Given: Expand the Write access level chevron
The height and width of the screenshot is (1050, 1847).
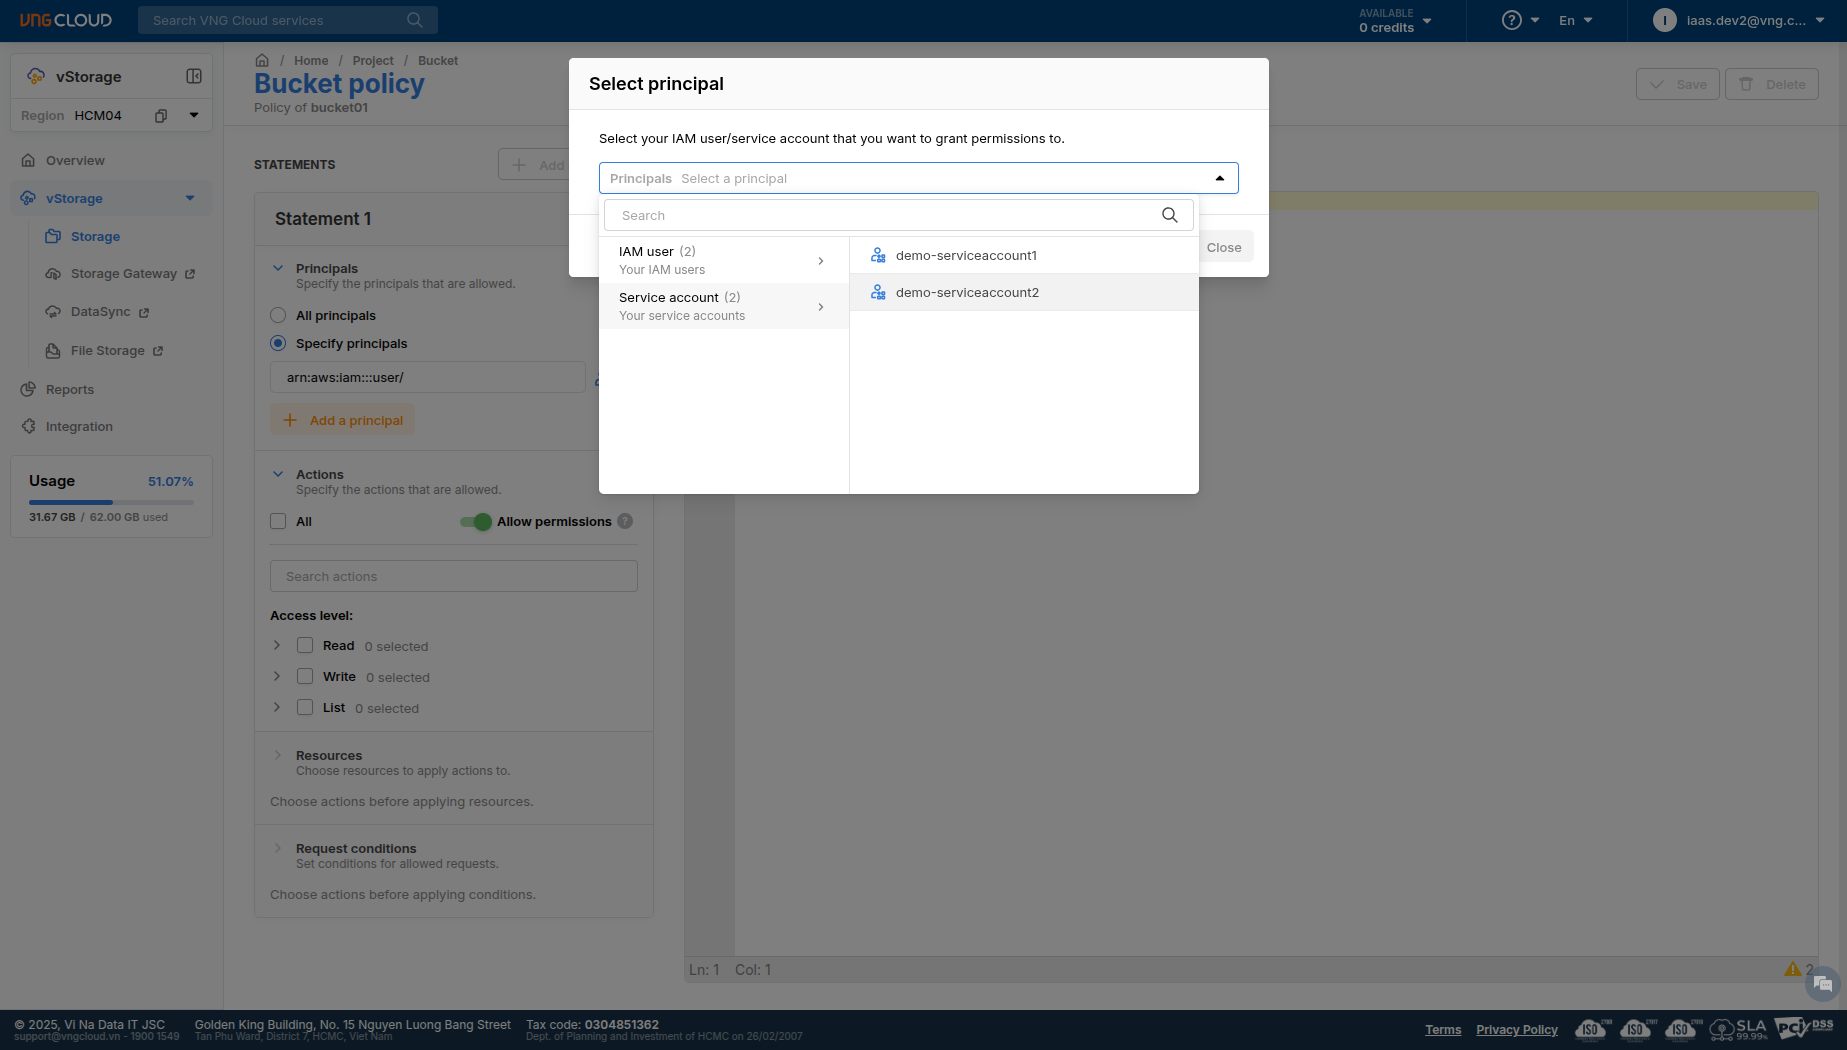Looking at the screenshot, I should coord(277,677).
